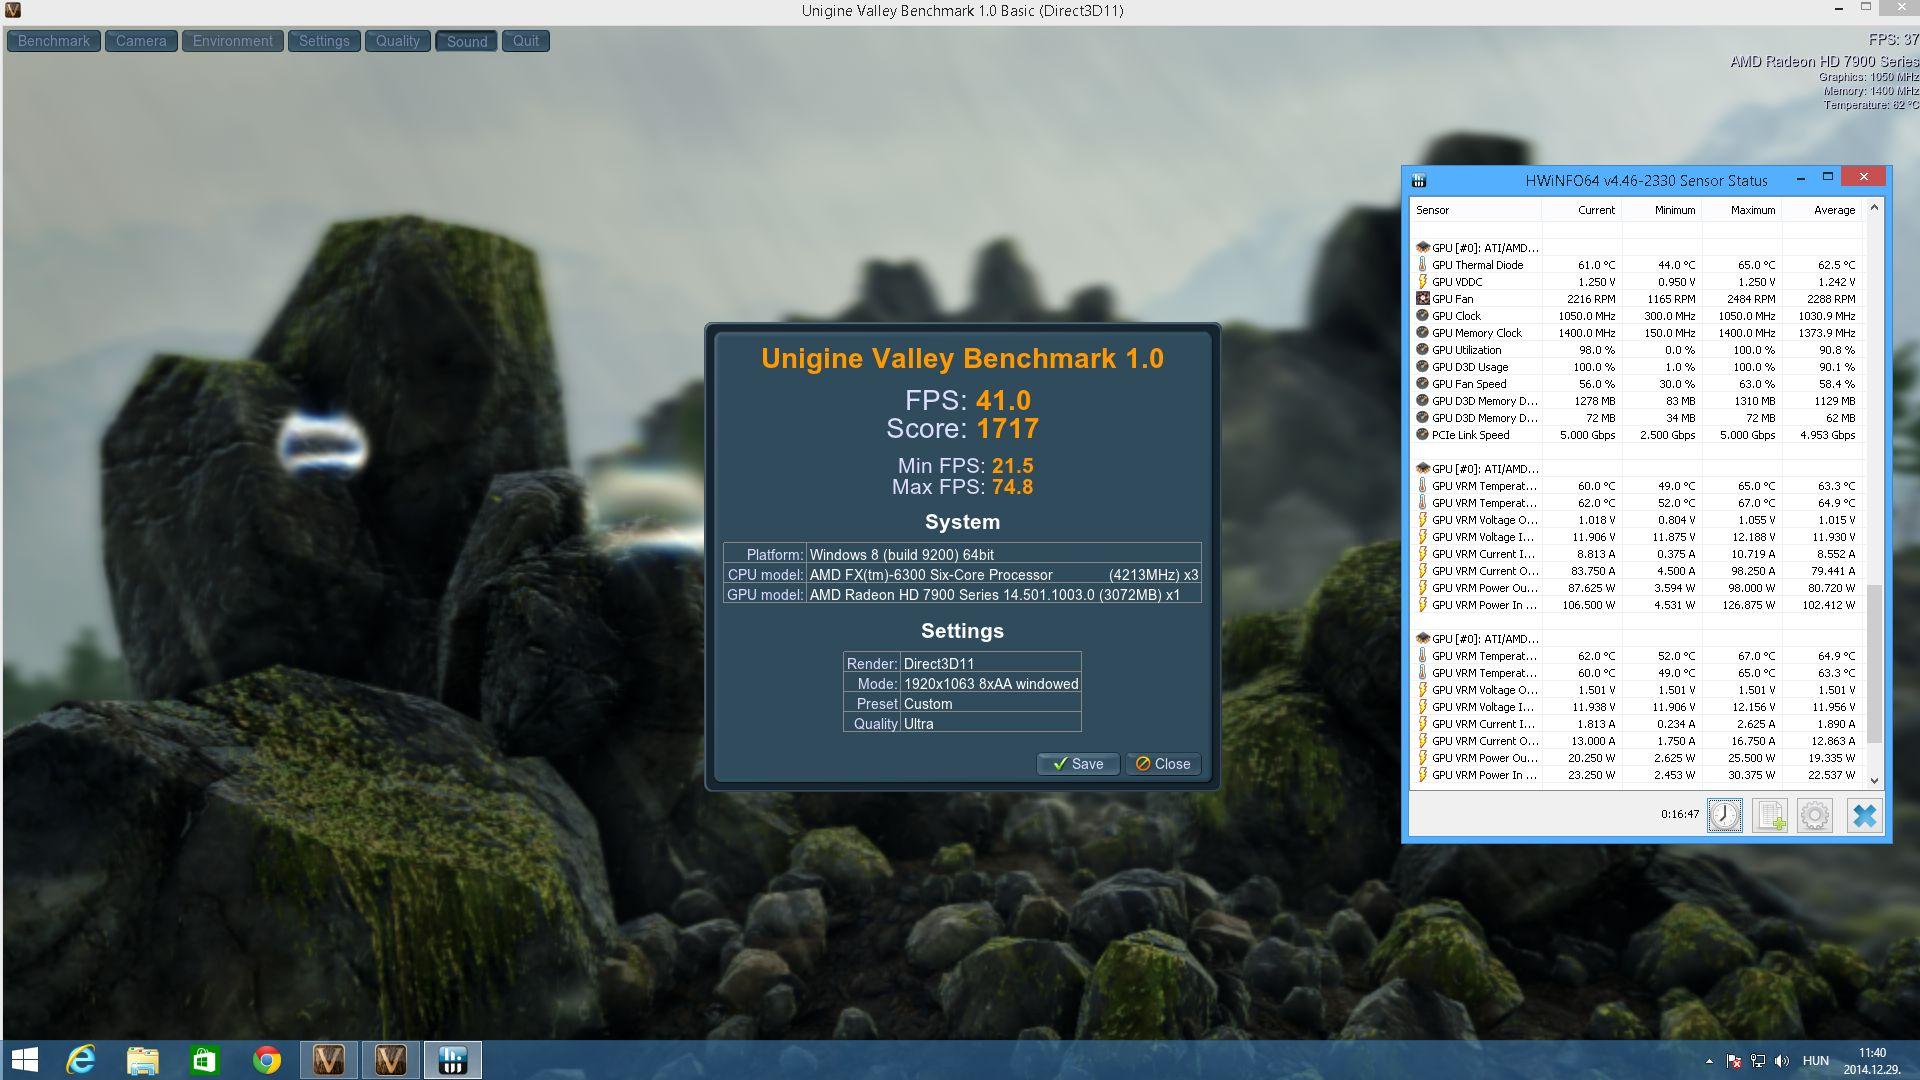Click the HWiNFO logging start icon
The height and width of the screenshot is (1080, 1920).
[1770, 815]
